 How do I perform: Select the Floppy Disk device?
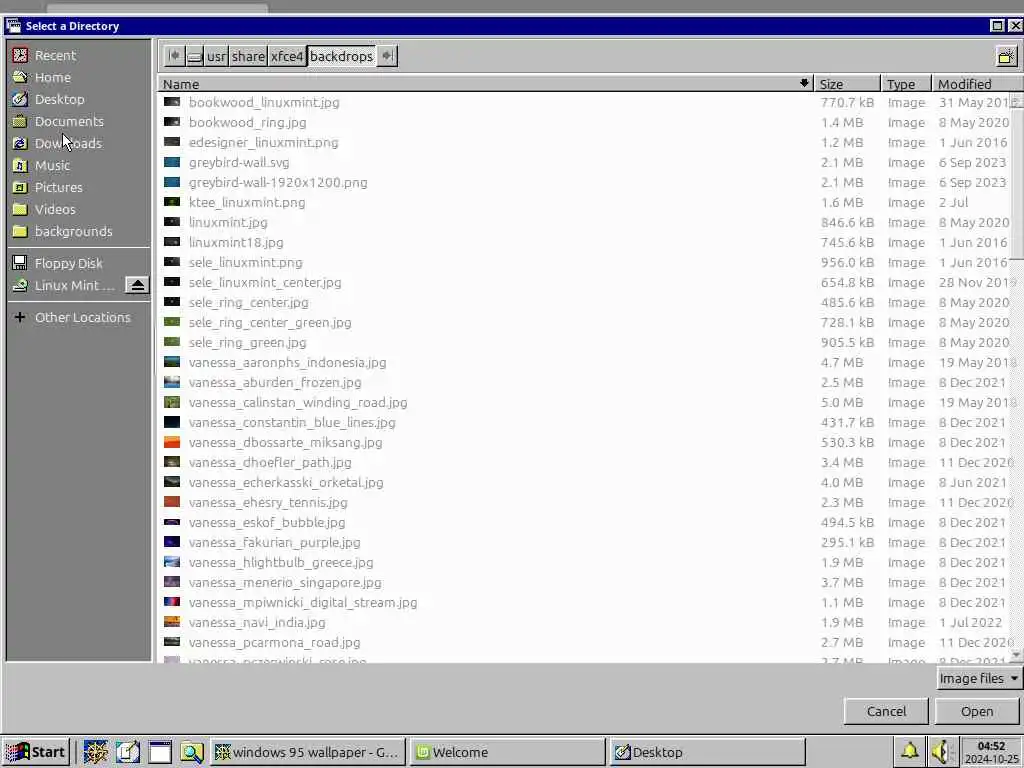pos(78,263)
